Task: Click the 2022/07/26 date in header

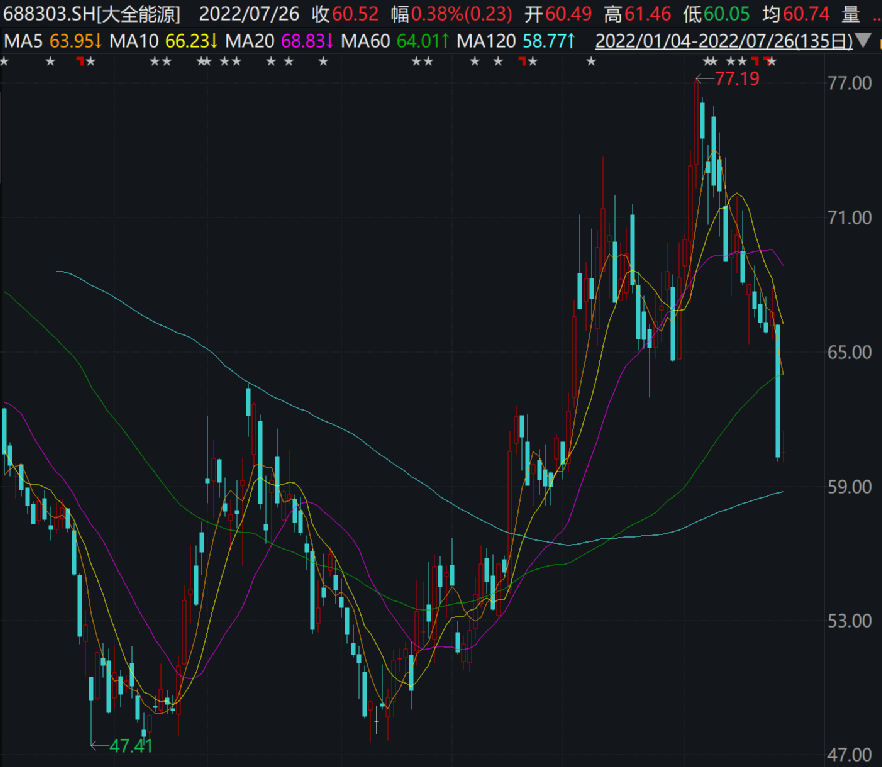Action: (246, 14)
